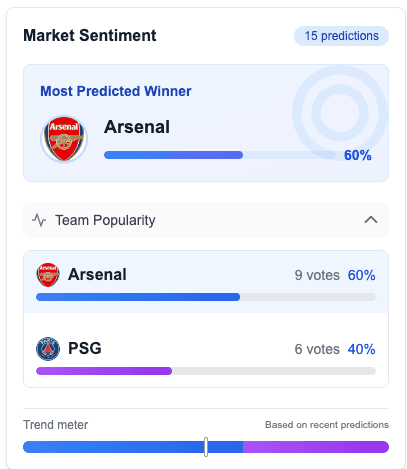Click the pulse activity icon beside Team Popularity
The height and width of the screenshot is (469, 407).
[39, 220]
